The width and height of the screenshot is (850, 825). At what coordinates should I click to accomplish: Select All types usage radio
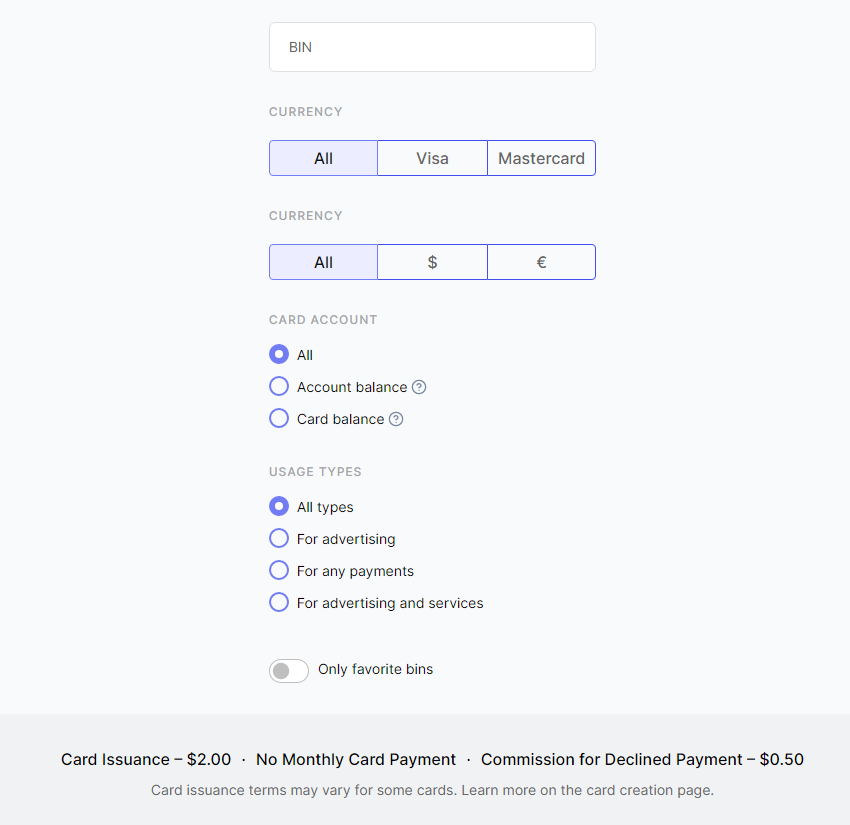pyautogui.click(x=279, y=506)
